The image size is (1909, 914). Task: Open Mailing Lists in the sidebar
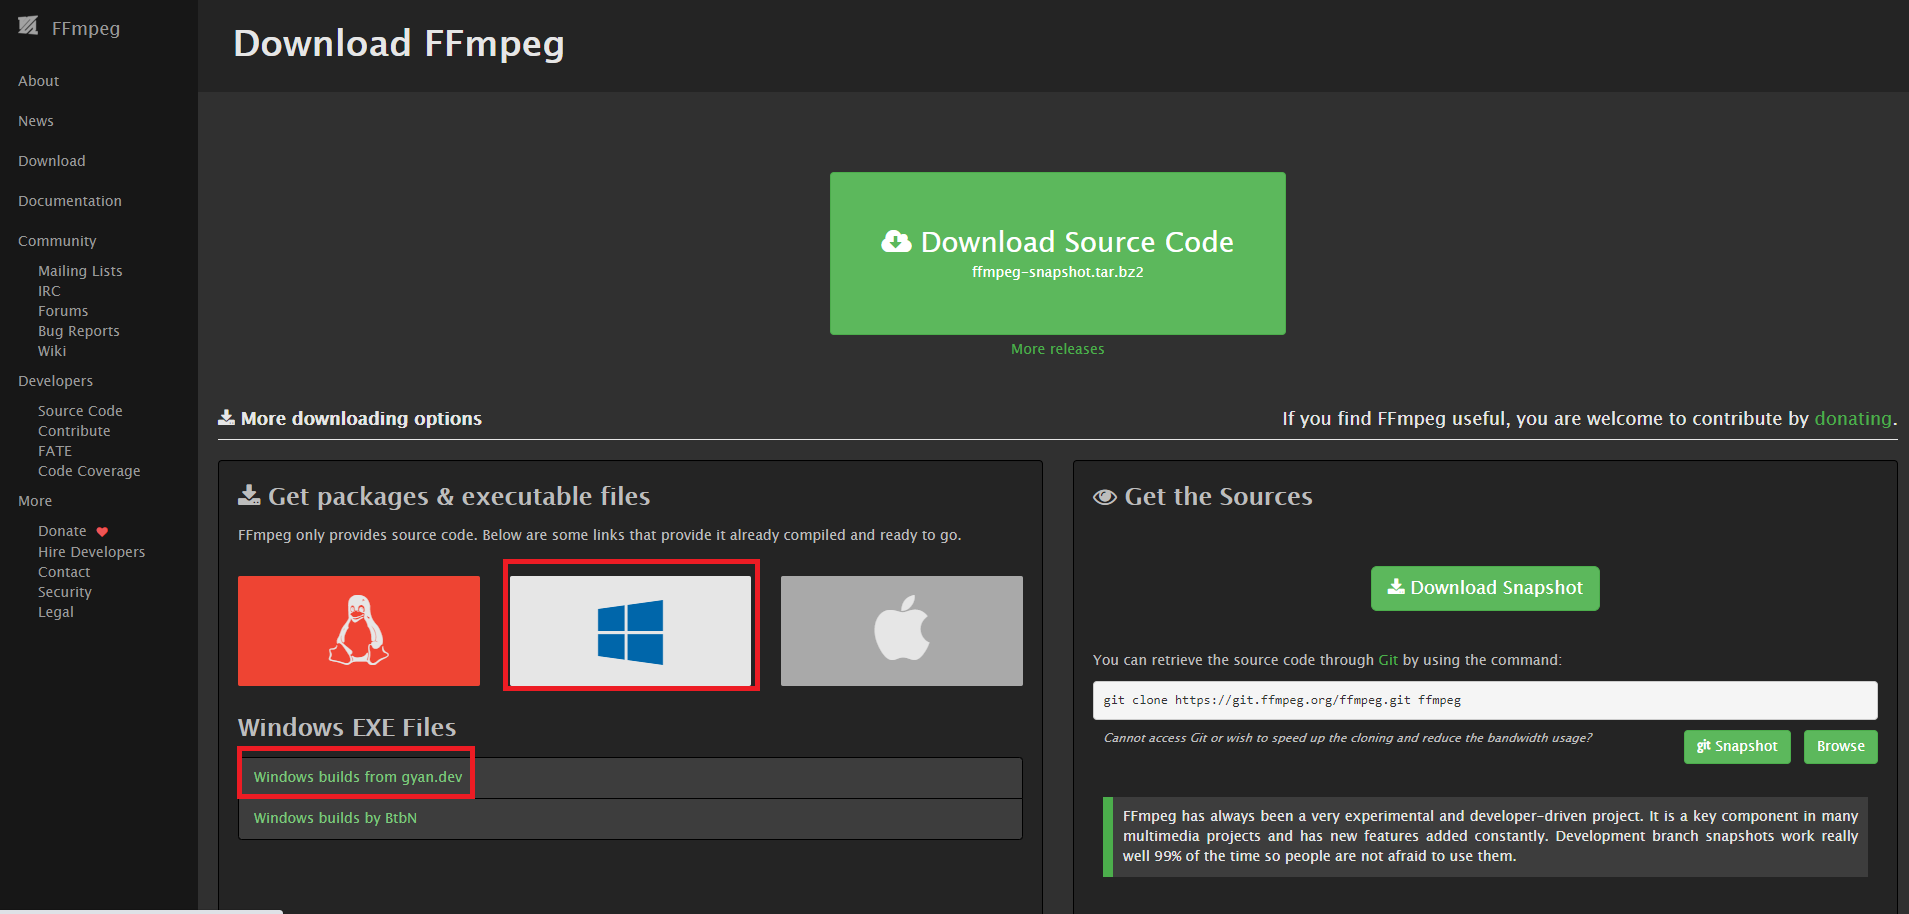click(x=80, y=271)
